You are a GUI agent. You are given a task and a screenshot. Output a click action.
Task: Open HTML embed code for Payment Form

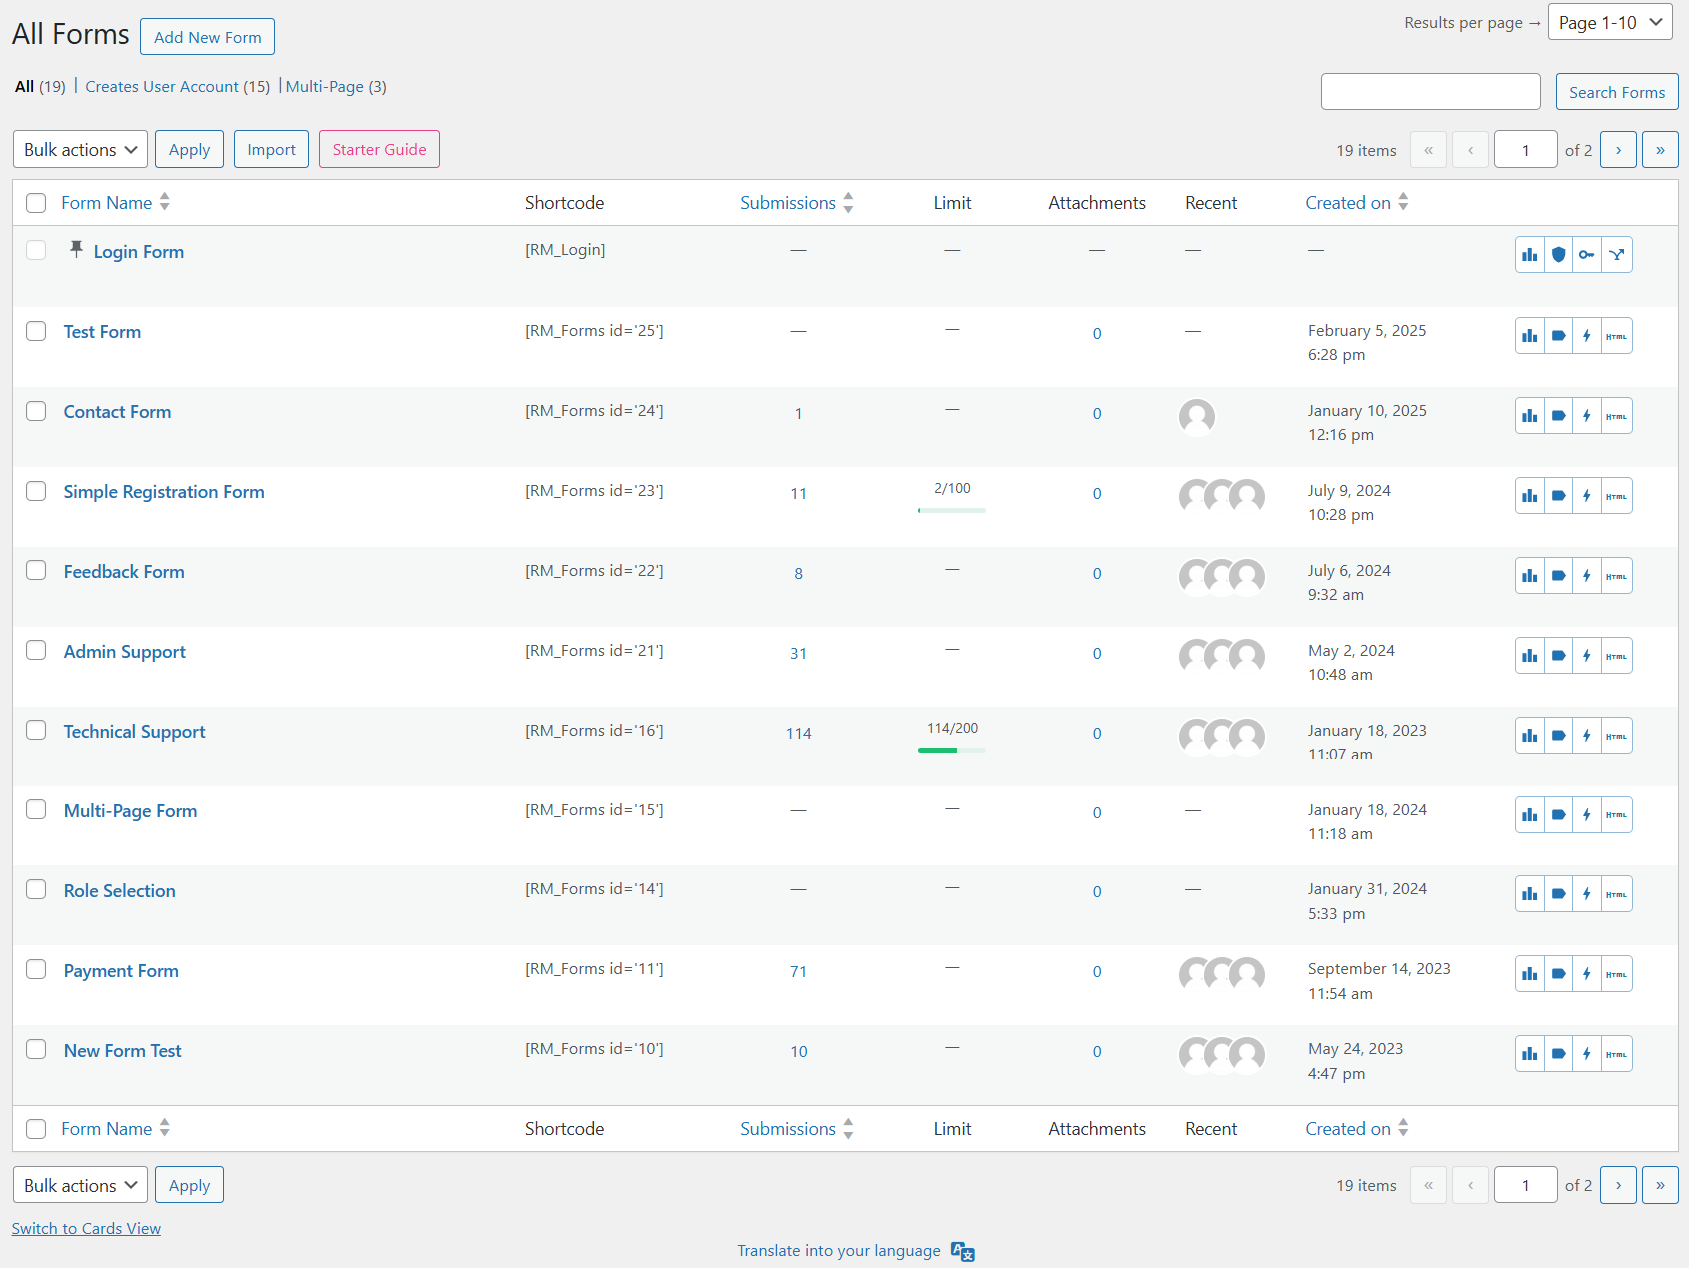[x=1615, y=973]
